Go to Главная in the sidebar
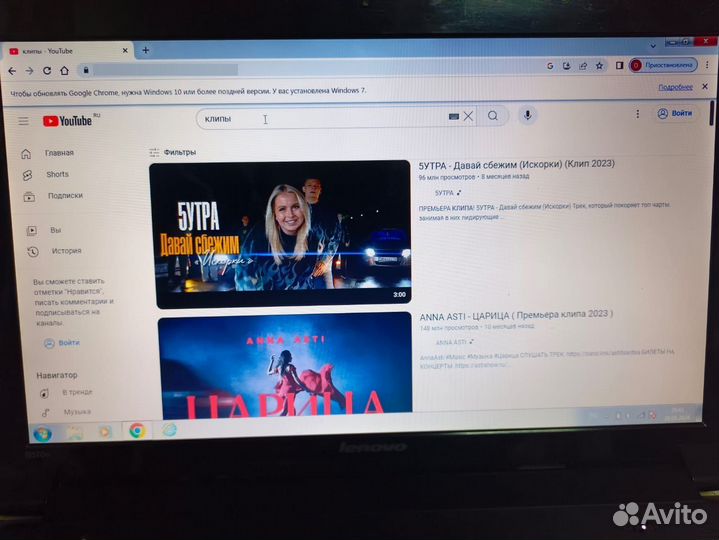719x540 pixels. coord(58,153)
